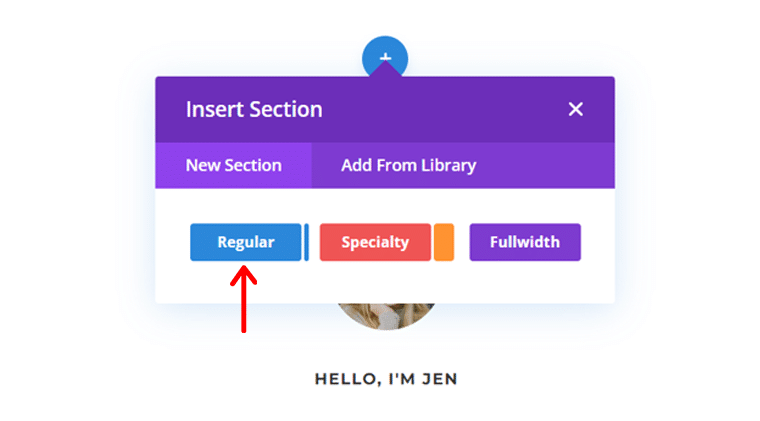760x421 pixels.
Task: Click the purple pointer triangle atop dialog
Action: coord(385,69)
